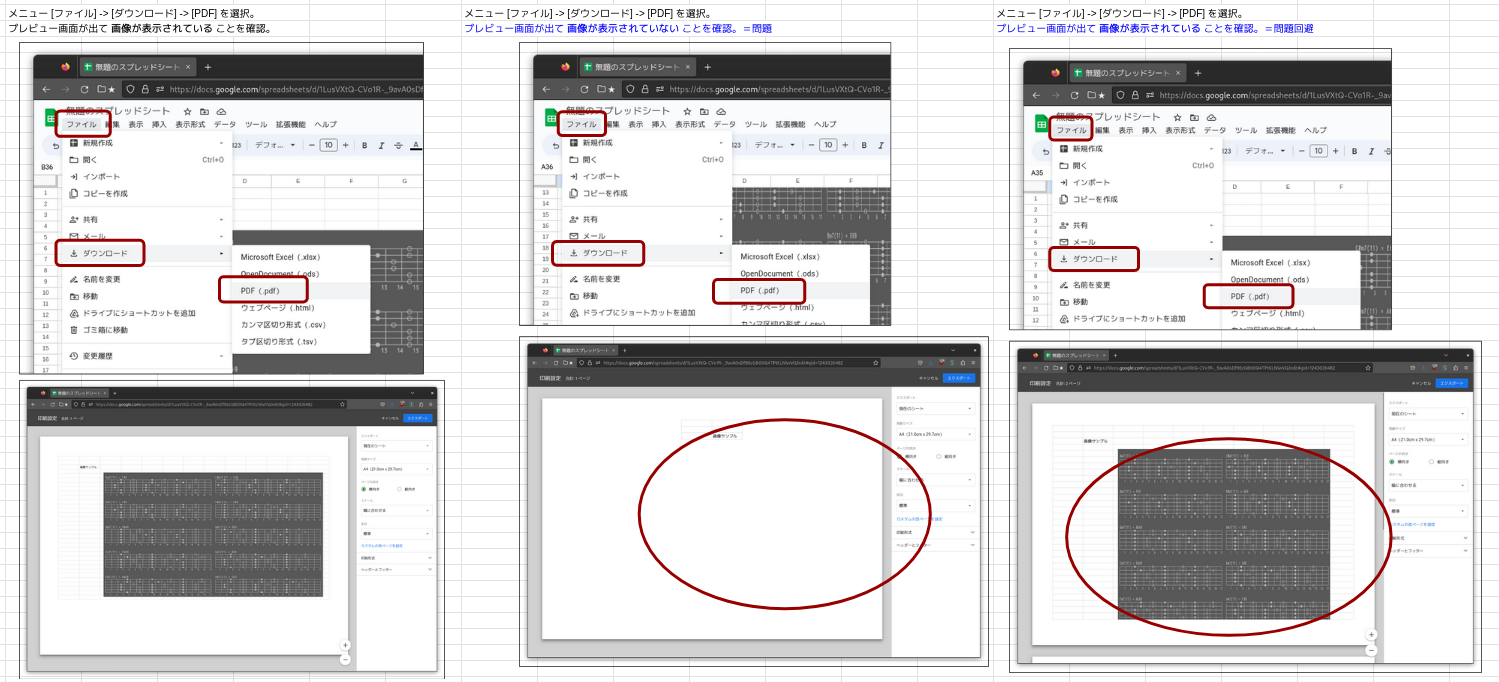Click the reload icon in the right browser screenshot
The height and width of the screenshot is (682, 1499).
(1074, 95)
